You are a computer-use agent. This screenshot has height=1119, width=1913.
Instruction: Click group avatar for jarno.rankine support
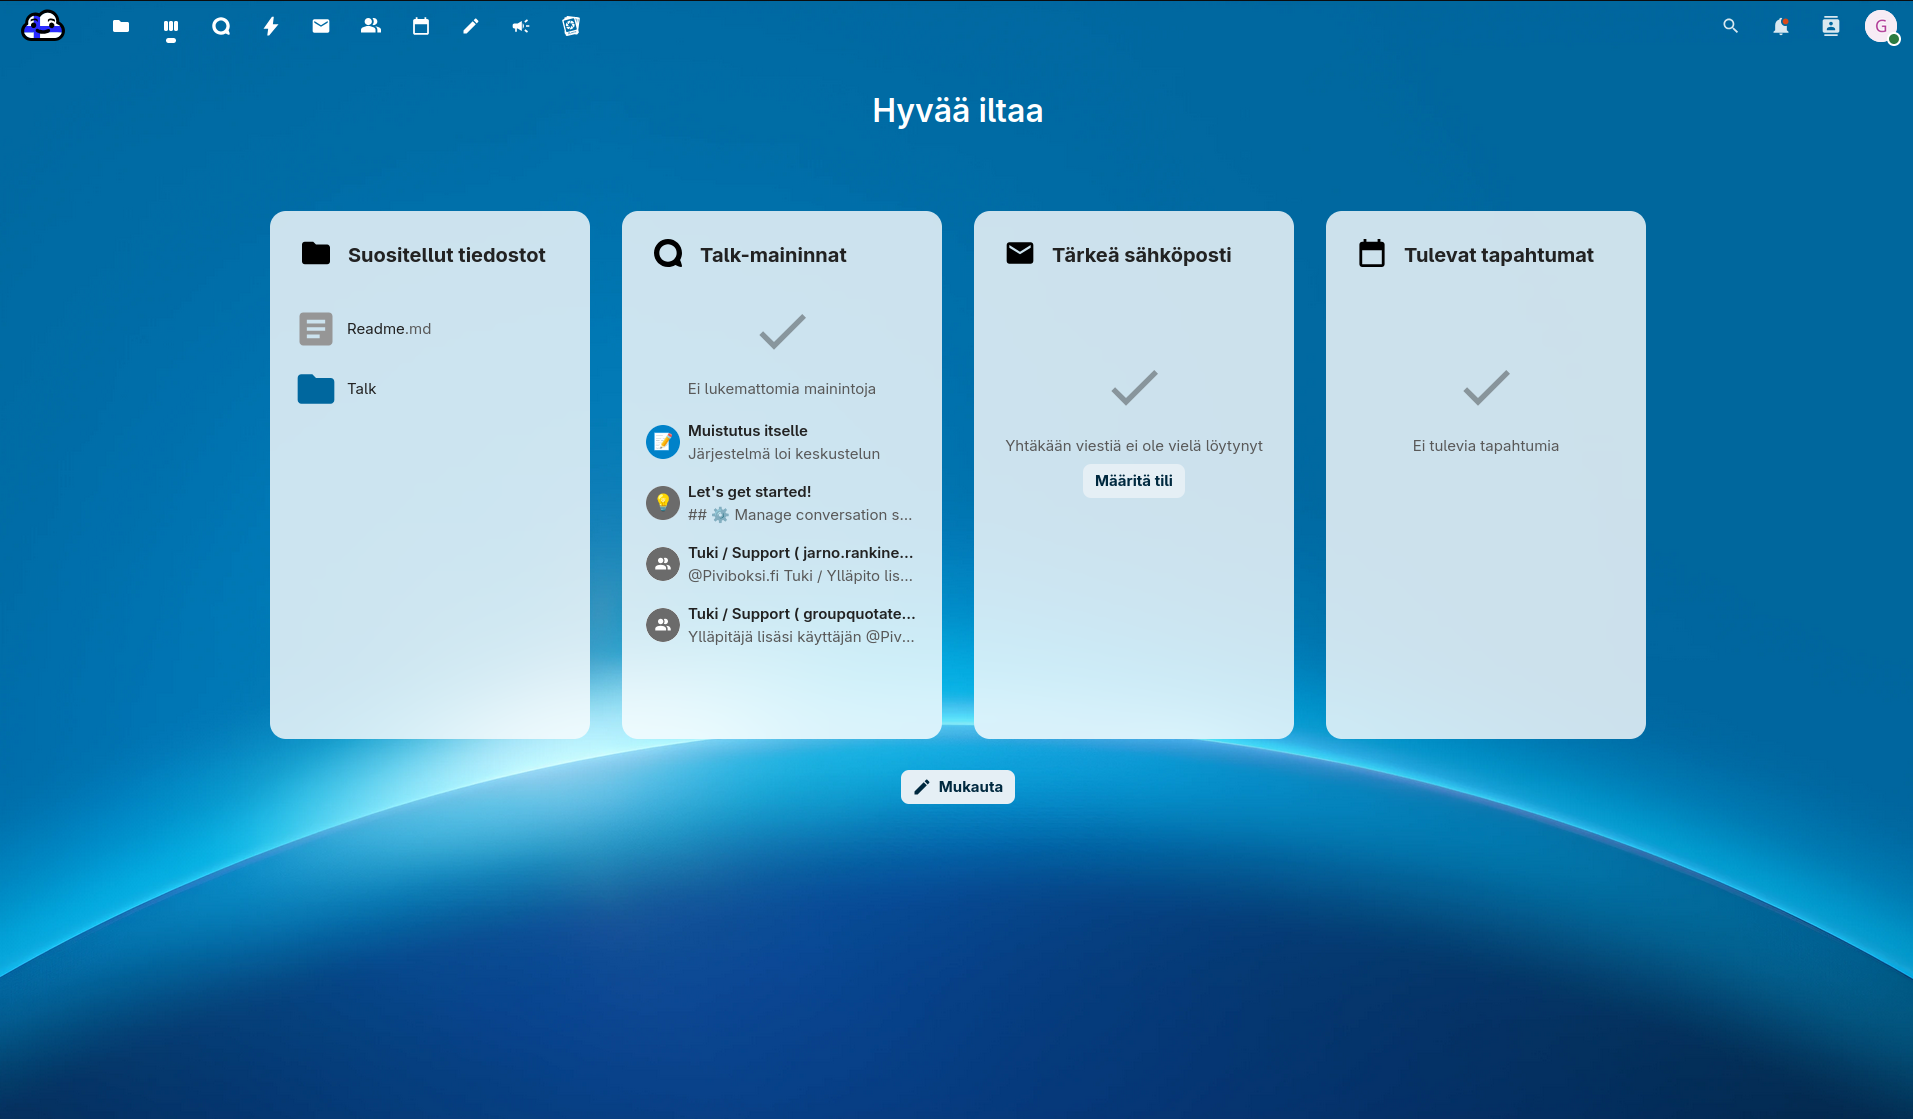coord(663,564)
